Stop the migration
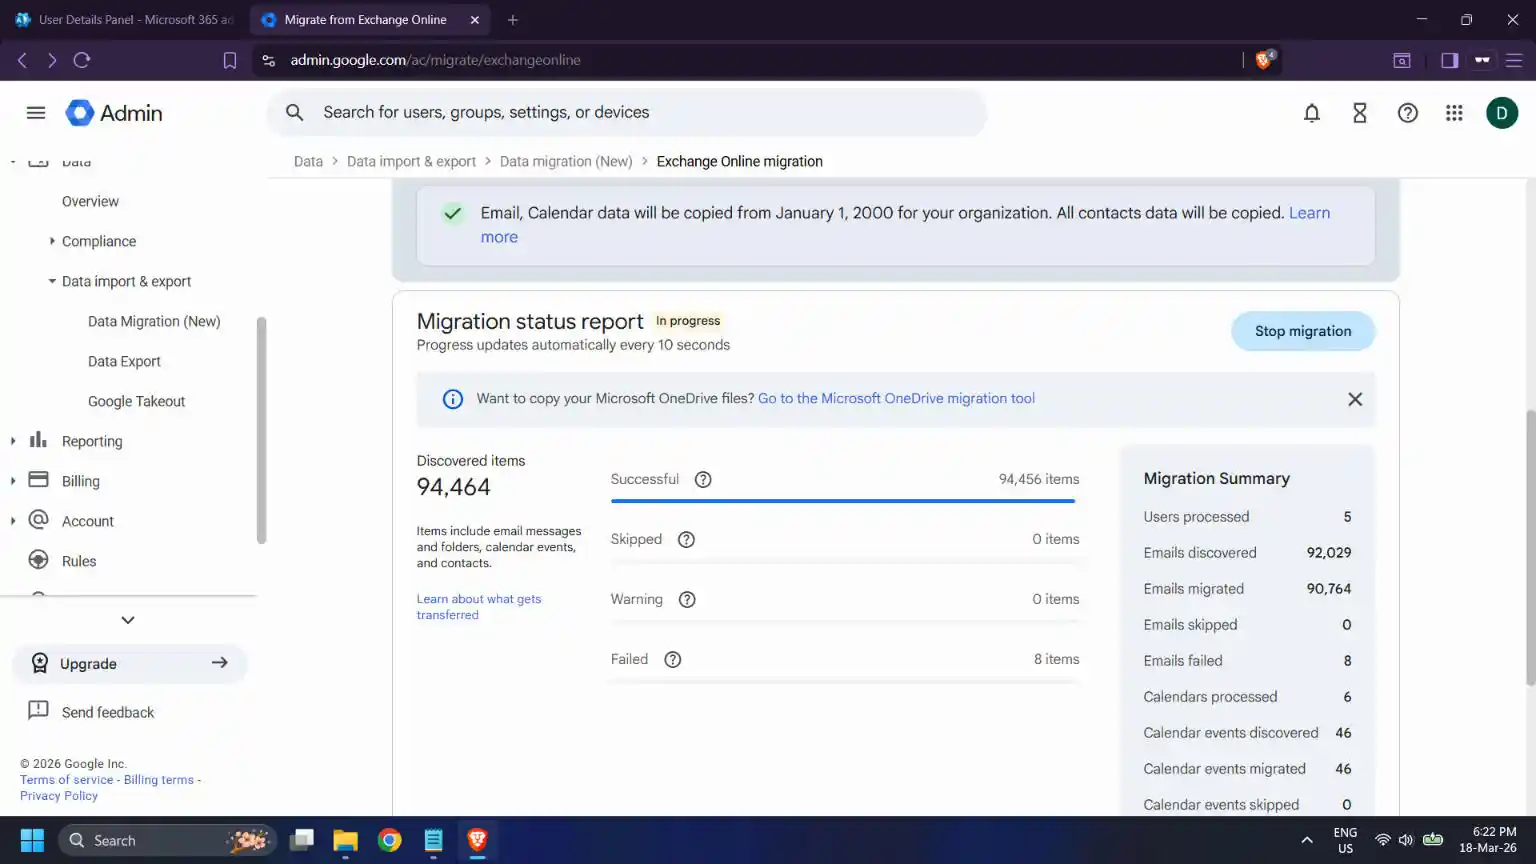 pyautogui.click(x=1303, y=331)
